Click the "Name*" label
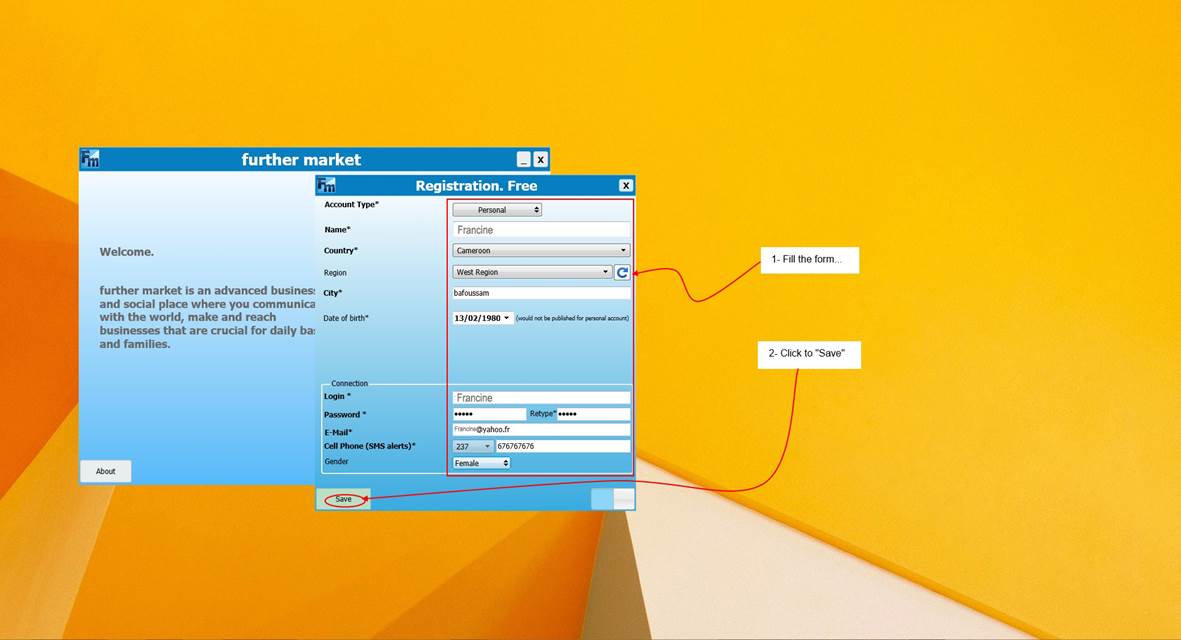 (x=337, y=230)
